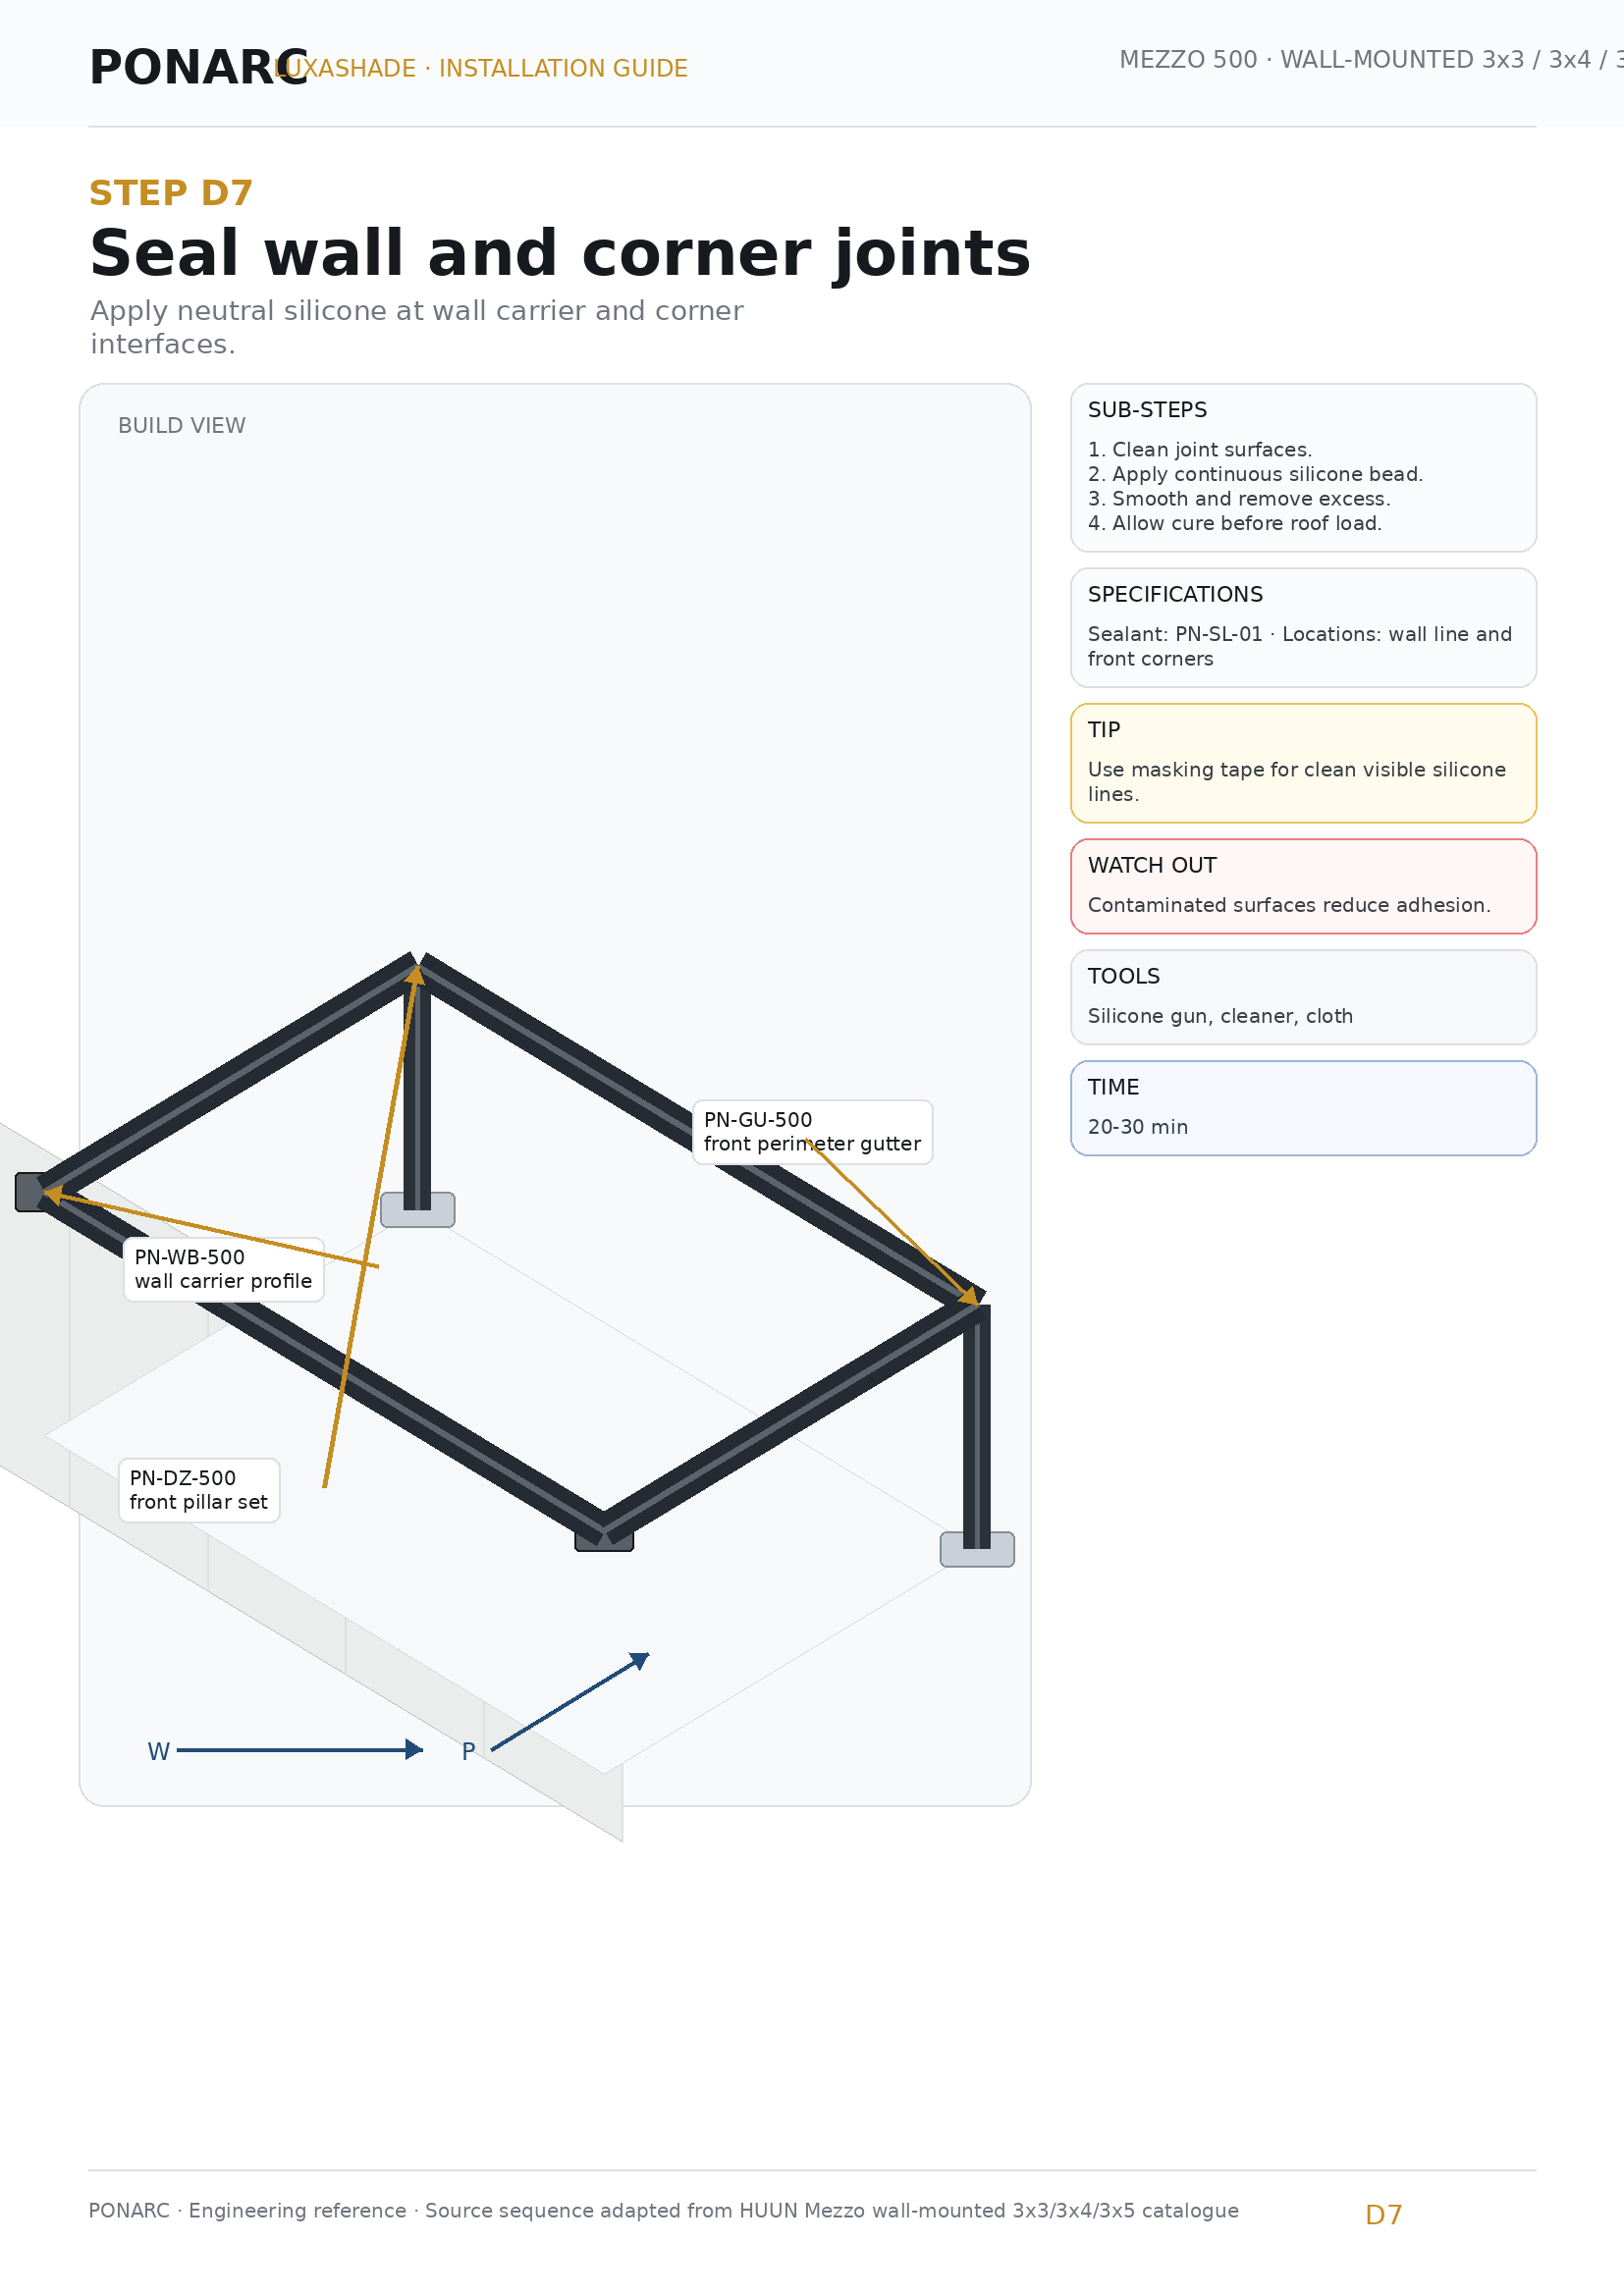Click the PN-DZ-500 front pillar set label
This screenshot has height=2296, width=1624.
coord(199,1490)
